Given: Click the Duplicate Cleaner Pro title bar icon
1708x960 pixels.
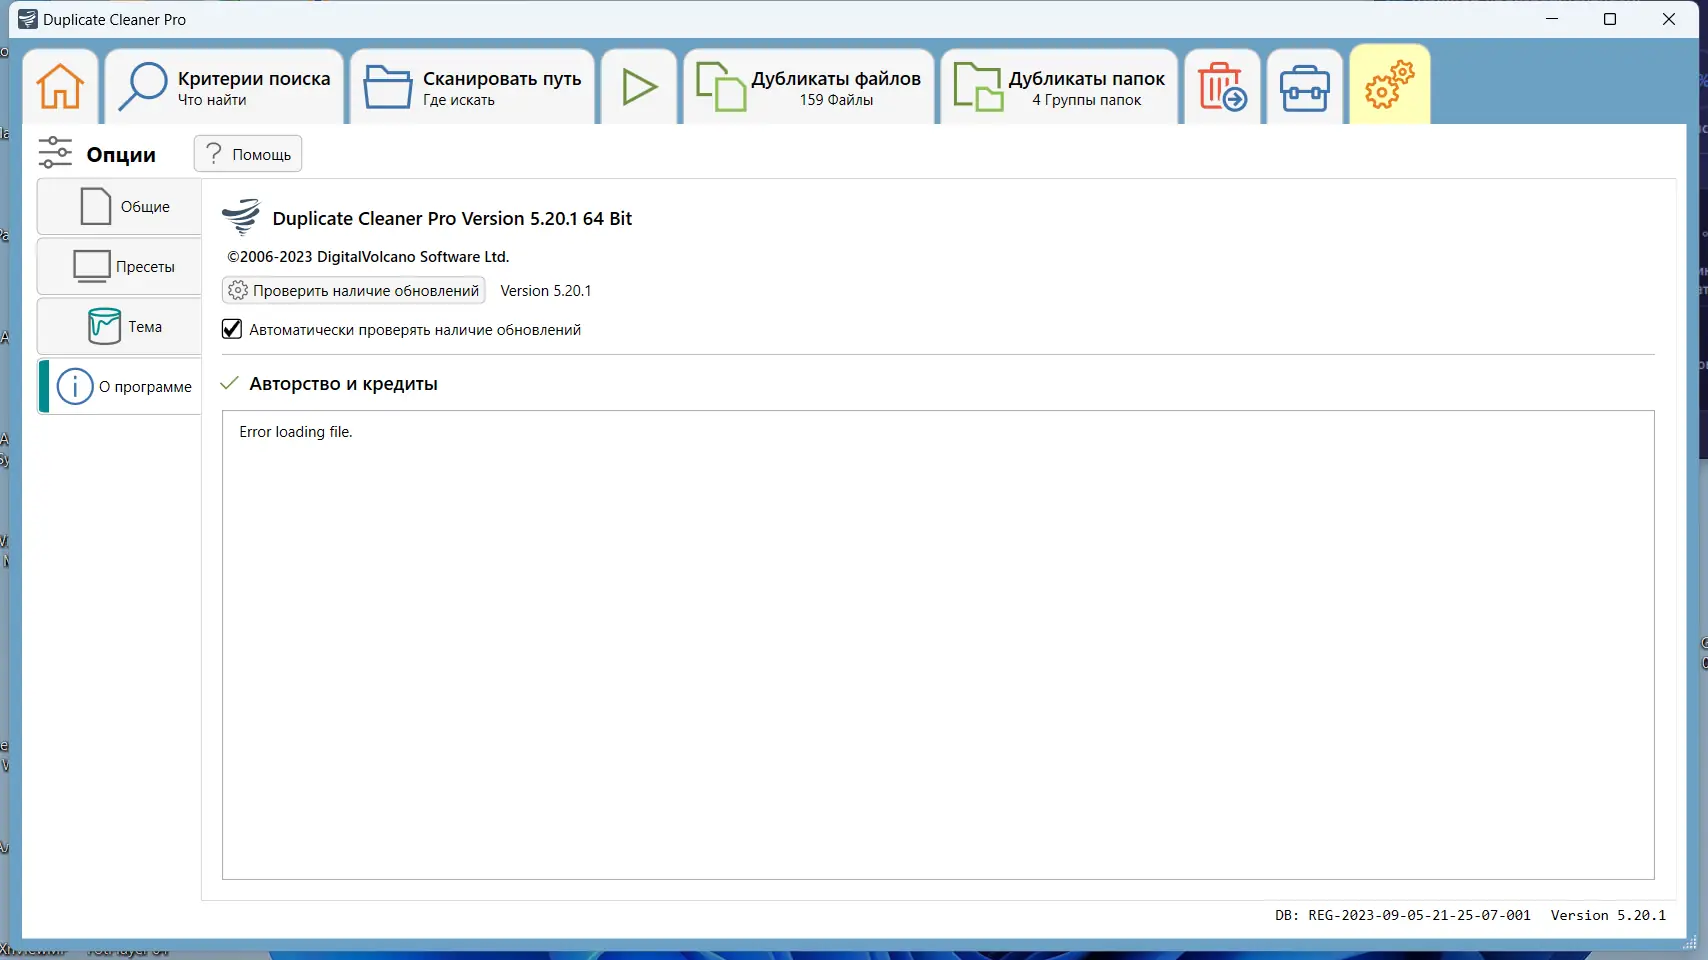Looking at the screenshot, I should (x=28, y=19).
